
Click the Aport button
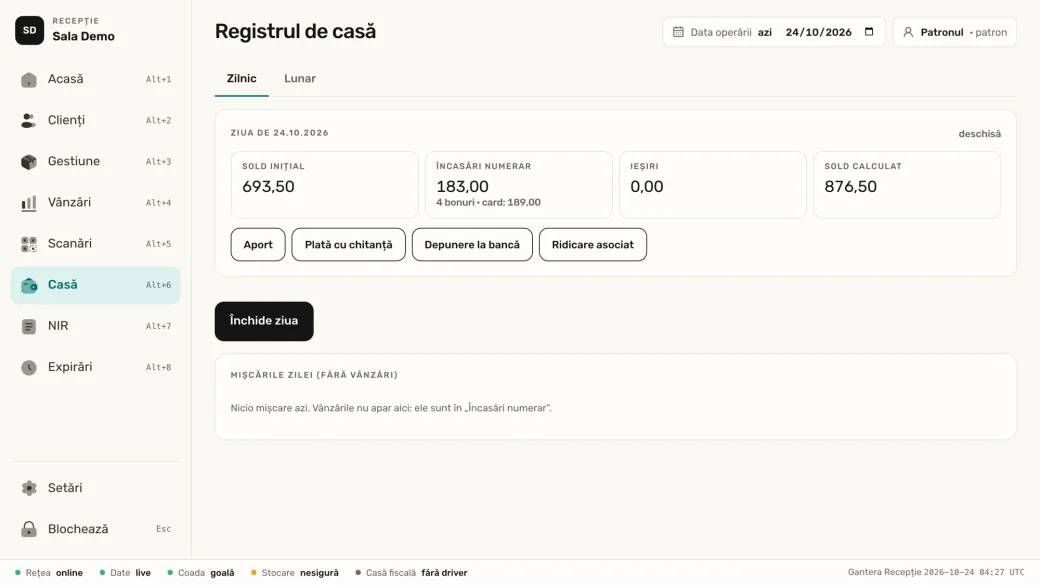pyautogui.click(x=258, y=245)
